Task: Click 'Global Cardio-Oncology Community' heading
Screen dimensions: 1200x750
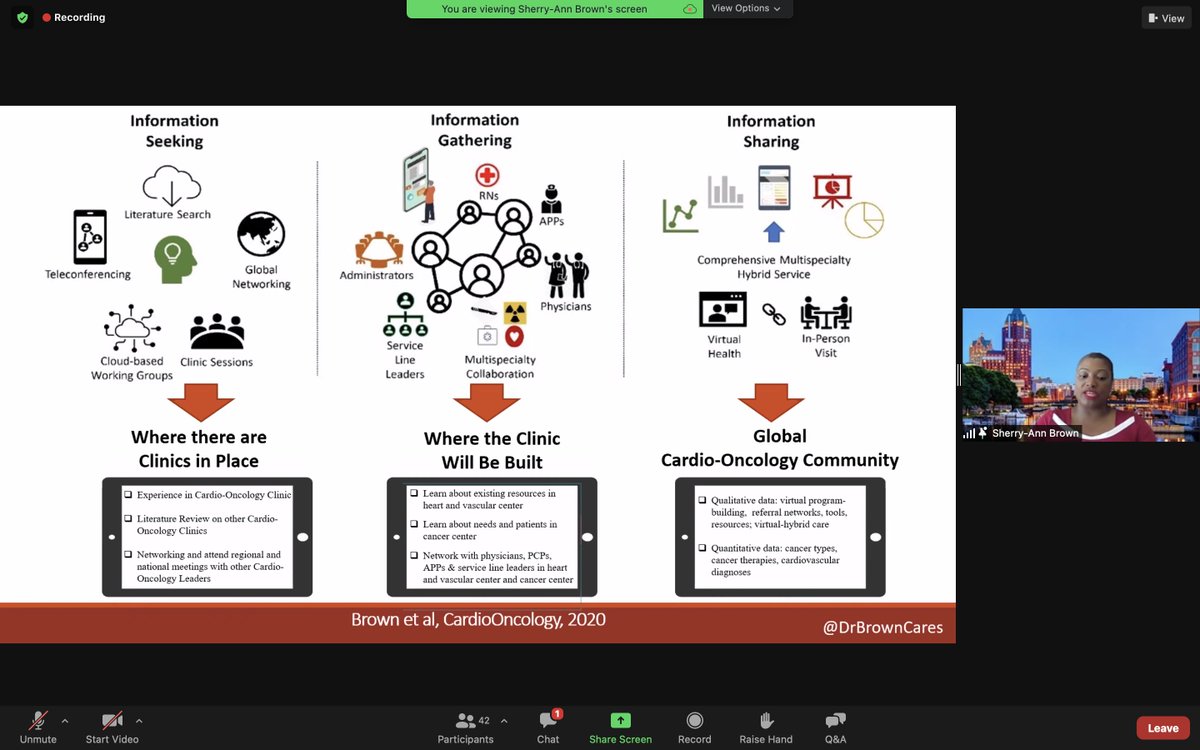Action: [780, 448]
